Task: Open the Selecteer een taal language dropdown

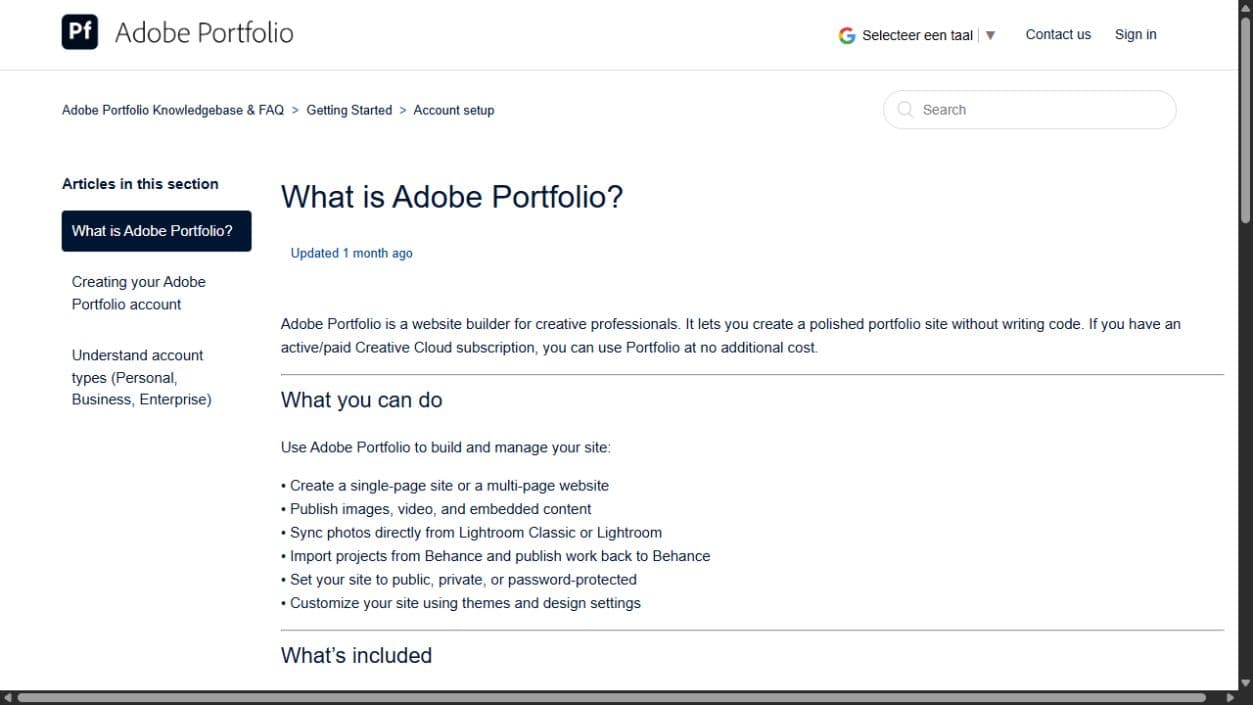Action: point(918,35)
